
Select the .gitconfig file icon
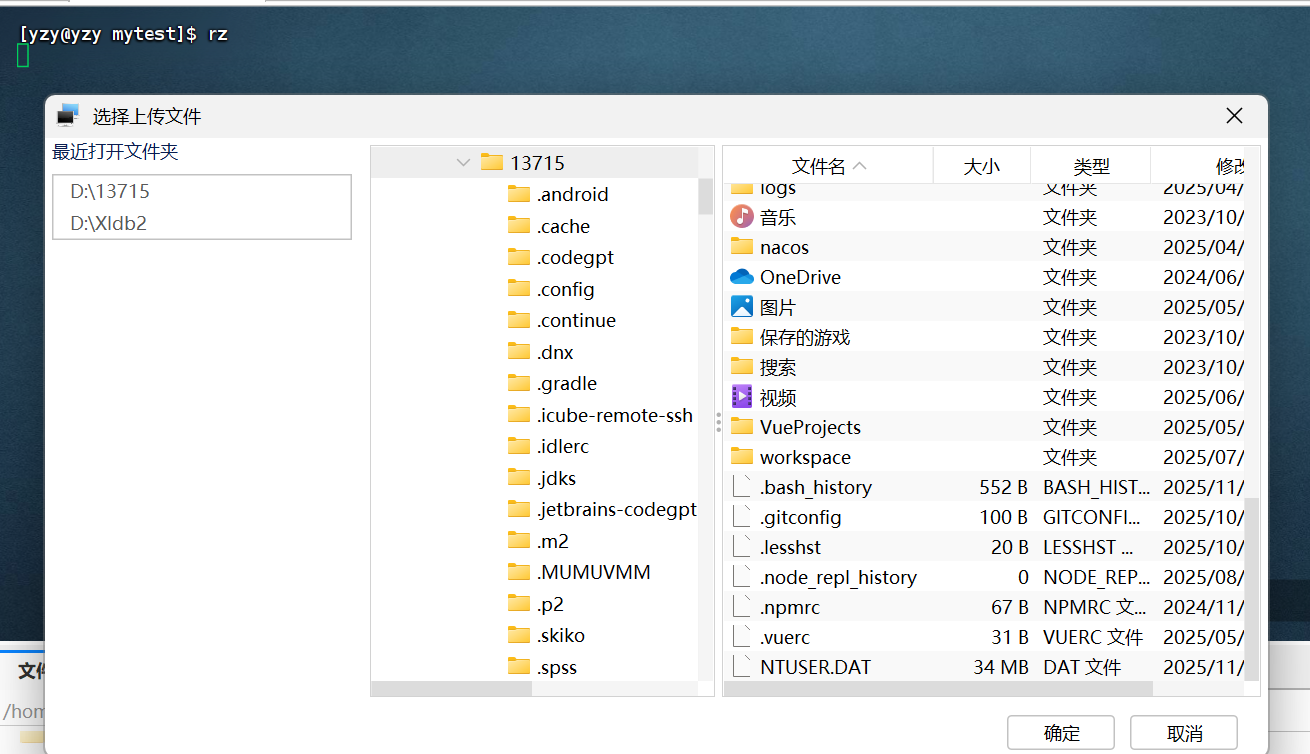[x=741, y=517]
